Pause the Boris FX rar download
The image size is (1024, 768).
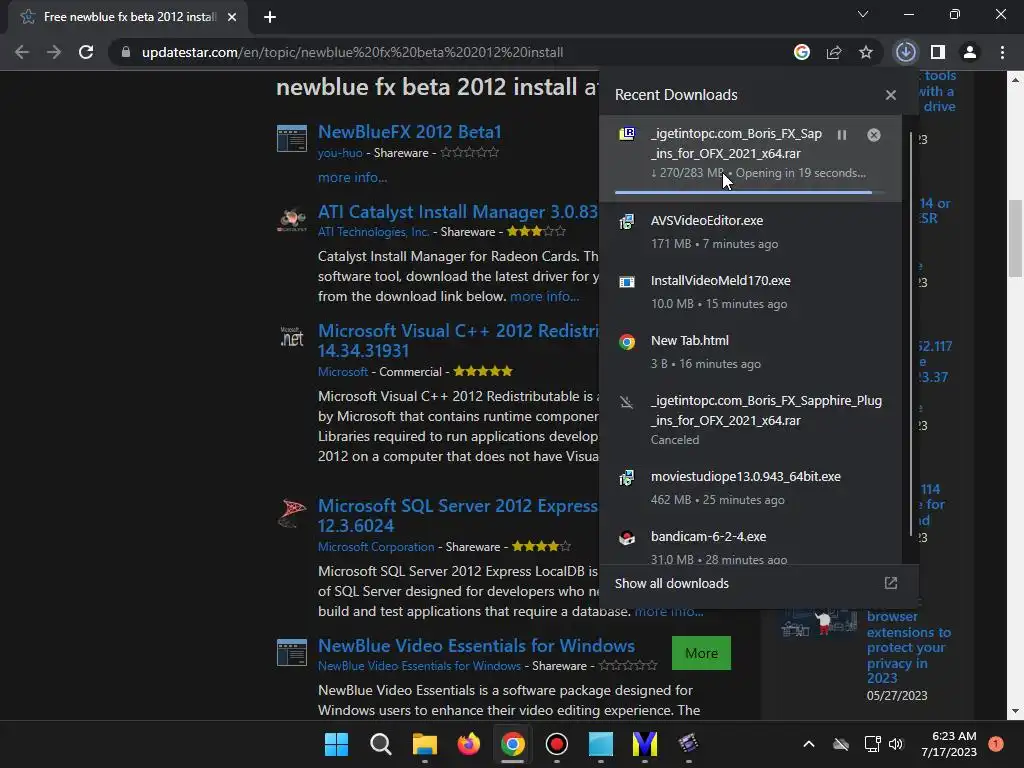point(842,135)
